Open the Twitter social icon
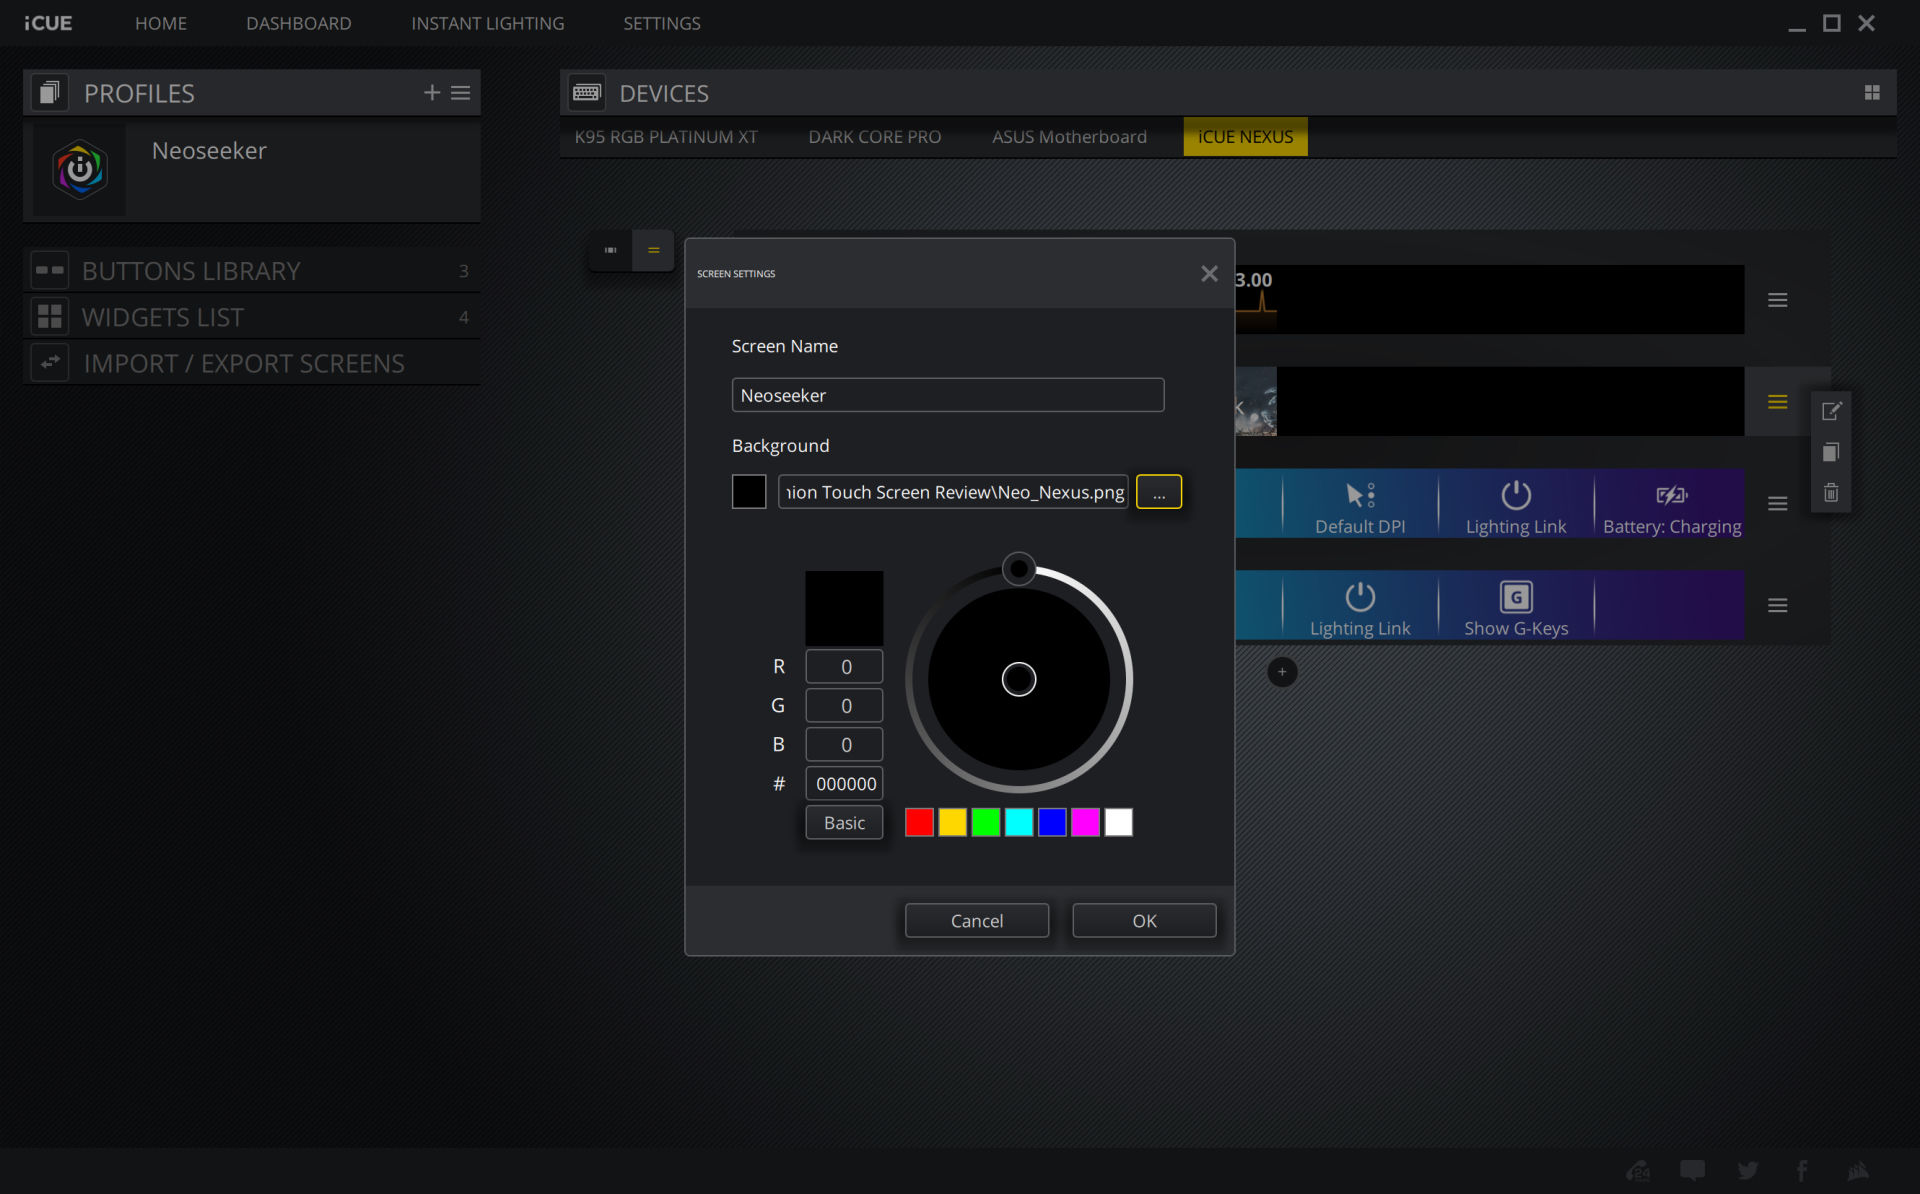The height and width of the screenshot is (1194, 1920). (1748, 1169)
